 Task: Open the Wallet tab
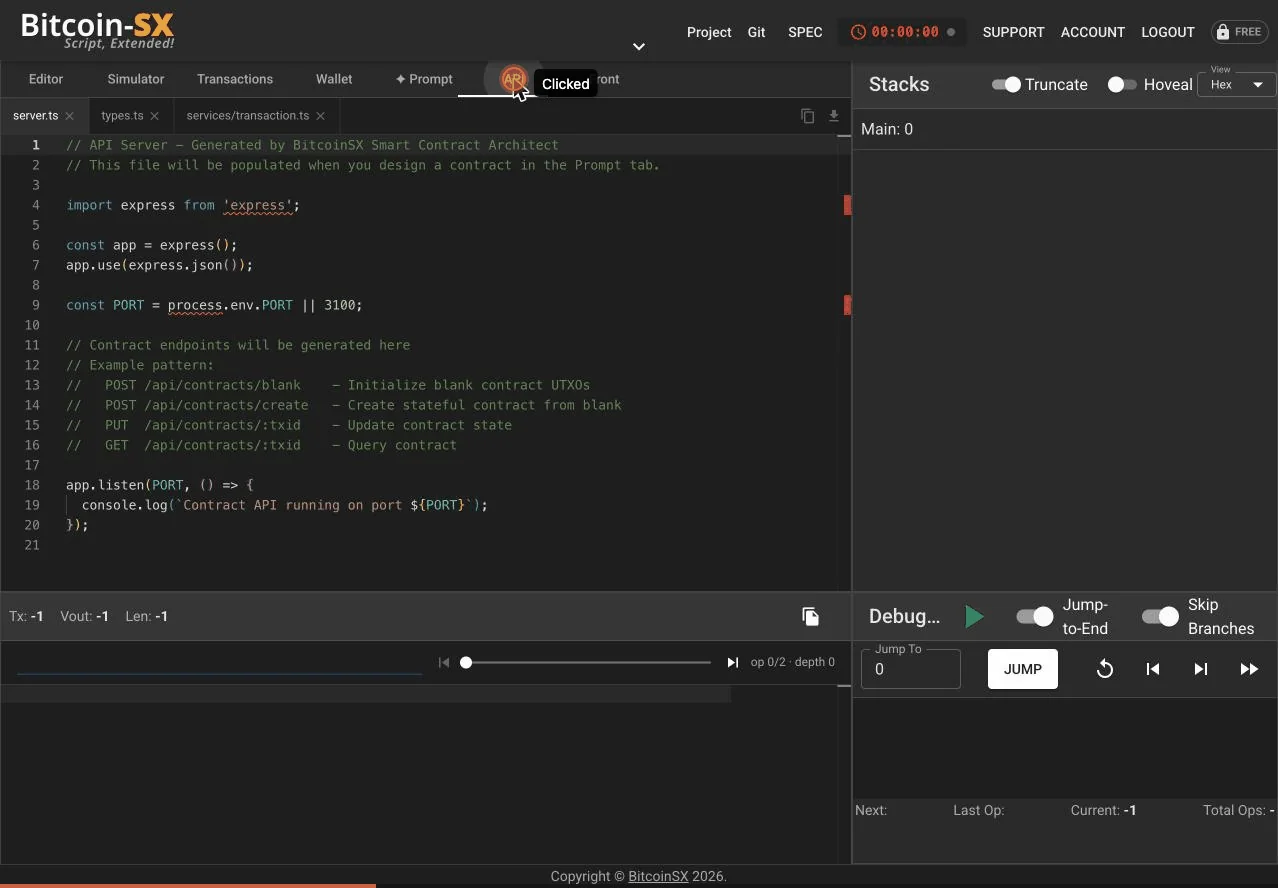334,79
